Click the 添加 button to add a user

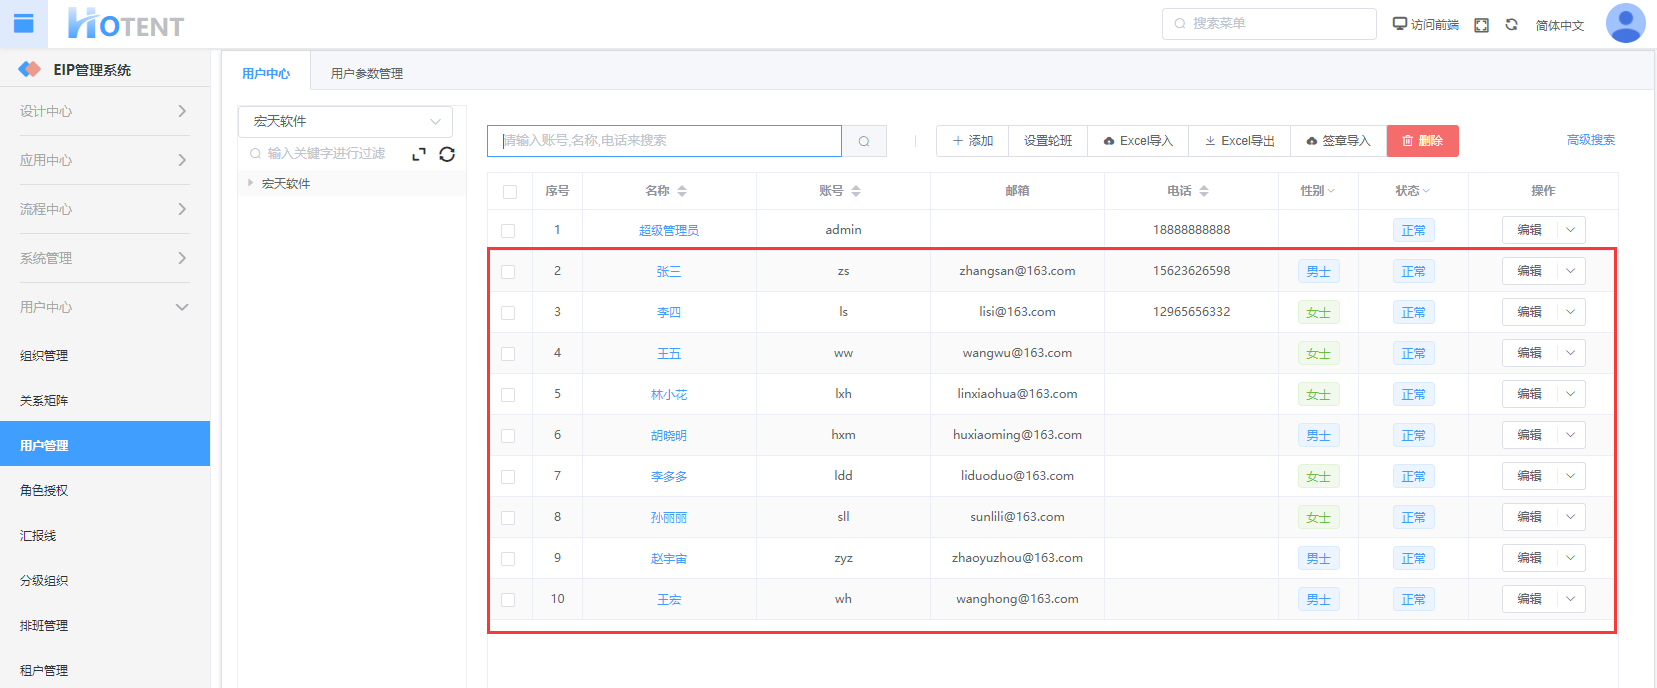click(972, 141)
